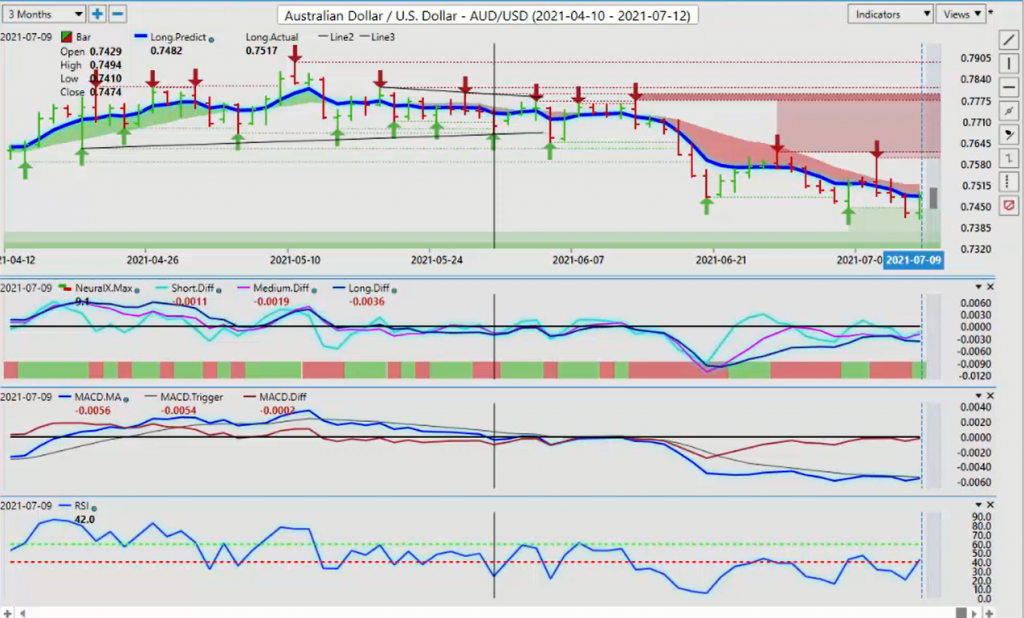Click the Long.Diff settings dot
This screenshot has height=618, width=1024.
[x=394, y=290]
